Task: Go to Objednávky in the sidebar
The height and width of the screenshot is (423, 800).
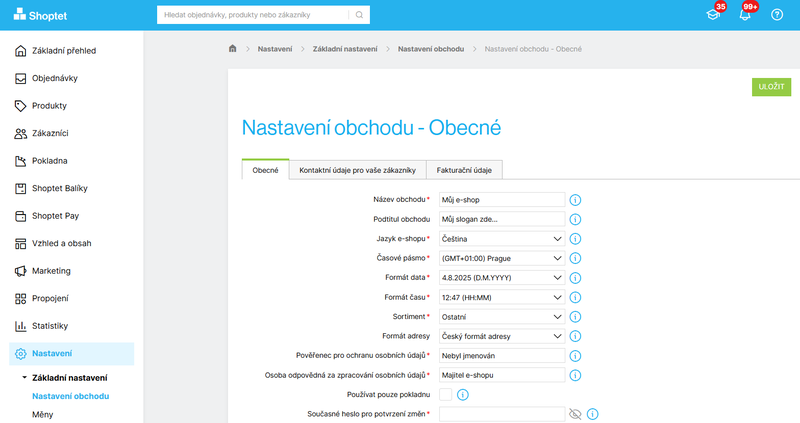Action: (55, 78)
